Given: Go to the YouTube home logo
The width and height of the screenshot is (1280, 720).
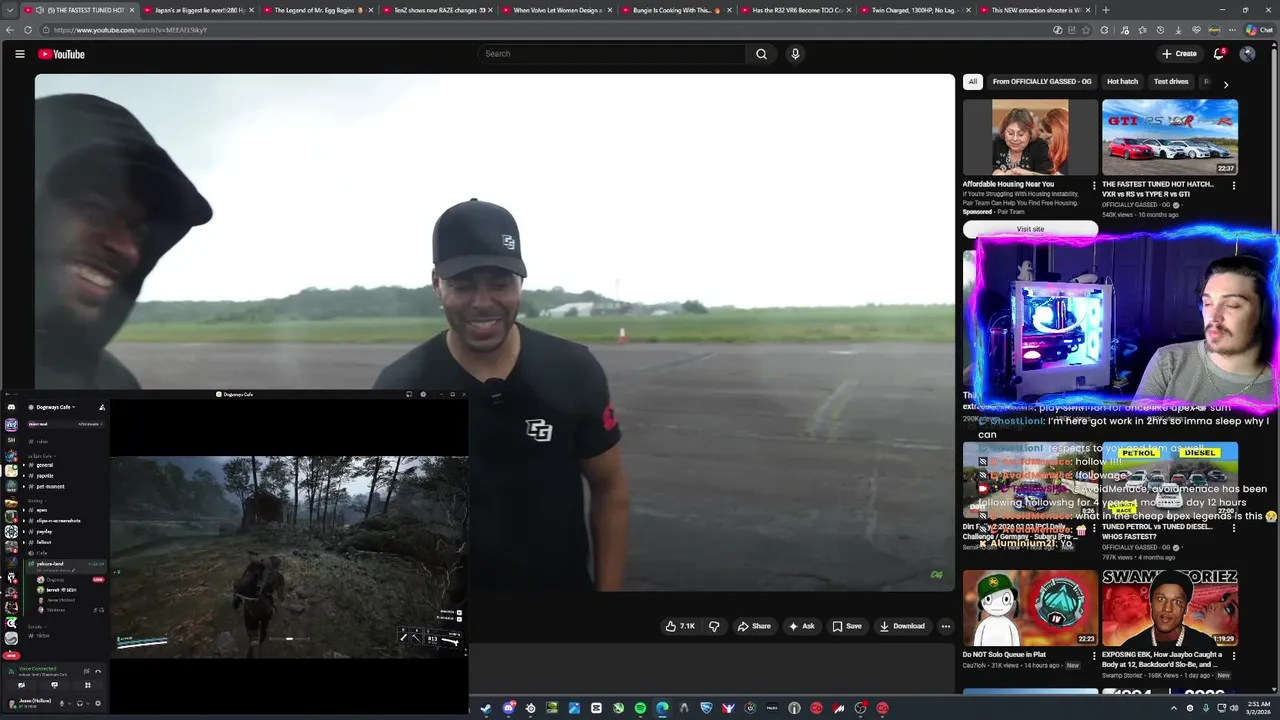Looking at the screenshot, I should (x=61, y=54).
